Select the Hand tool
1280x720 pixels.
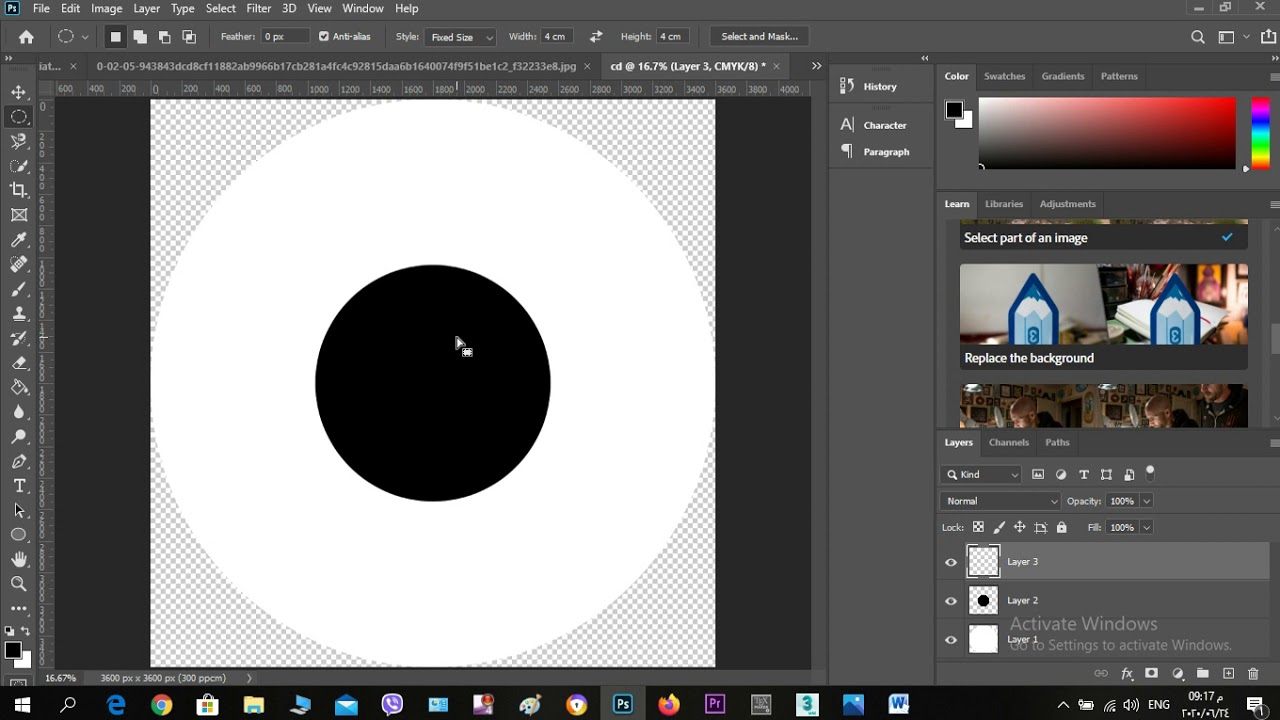tap(19, 559)
